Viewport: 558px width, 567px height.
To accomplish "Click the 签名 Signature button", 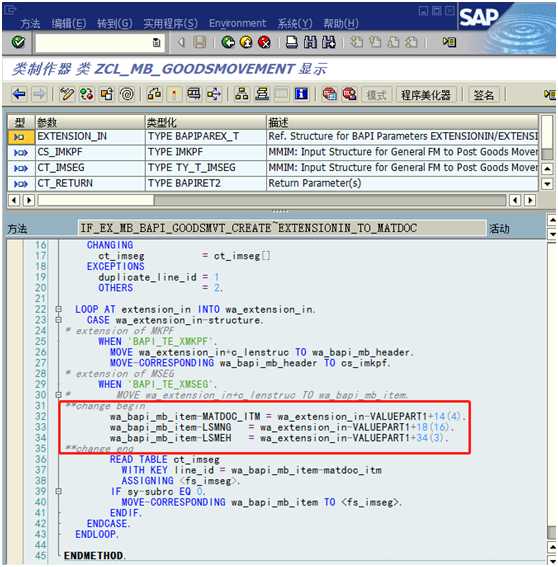I will pos(483,95).
